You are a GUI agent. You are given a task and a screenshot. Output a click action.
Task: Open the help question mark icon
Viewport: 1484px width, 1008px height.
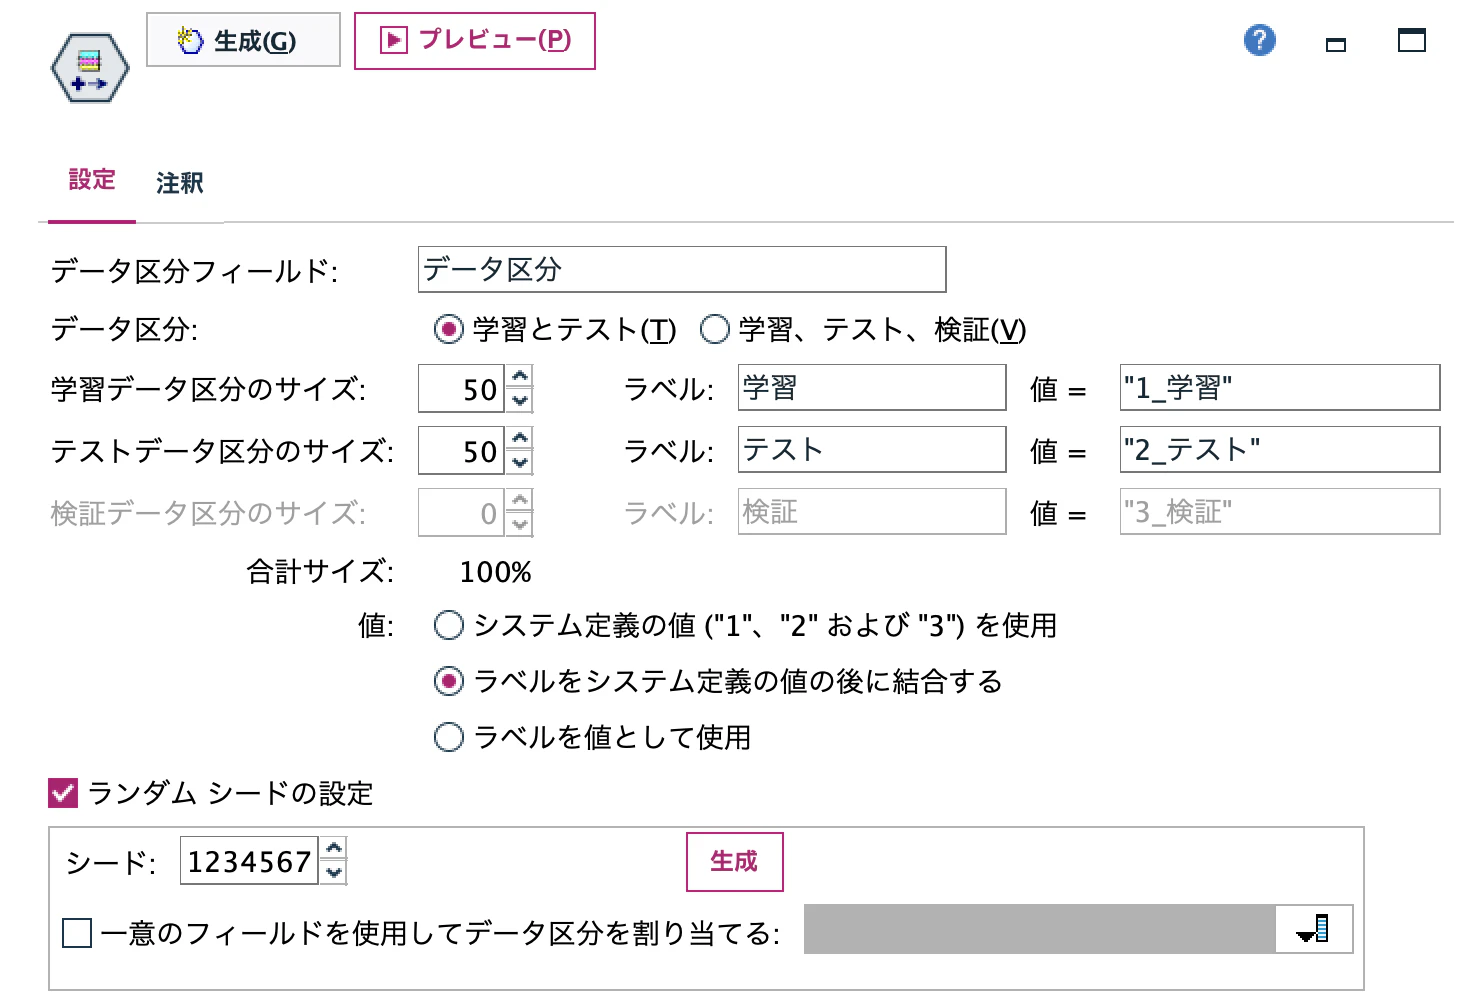click(x=1259, y=40)
